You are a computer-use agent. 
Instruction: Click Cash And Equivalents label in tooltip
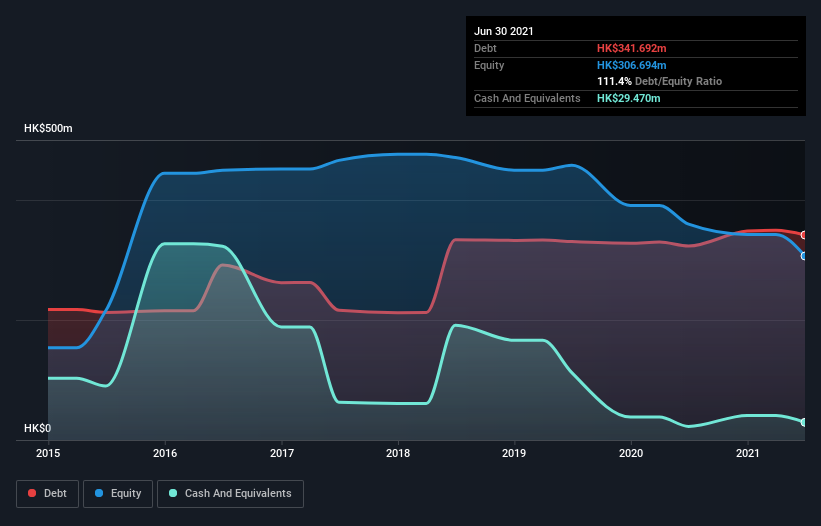pos(527,98)
